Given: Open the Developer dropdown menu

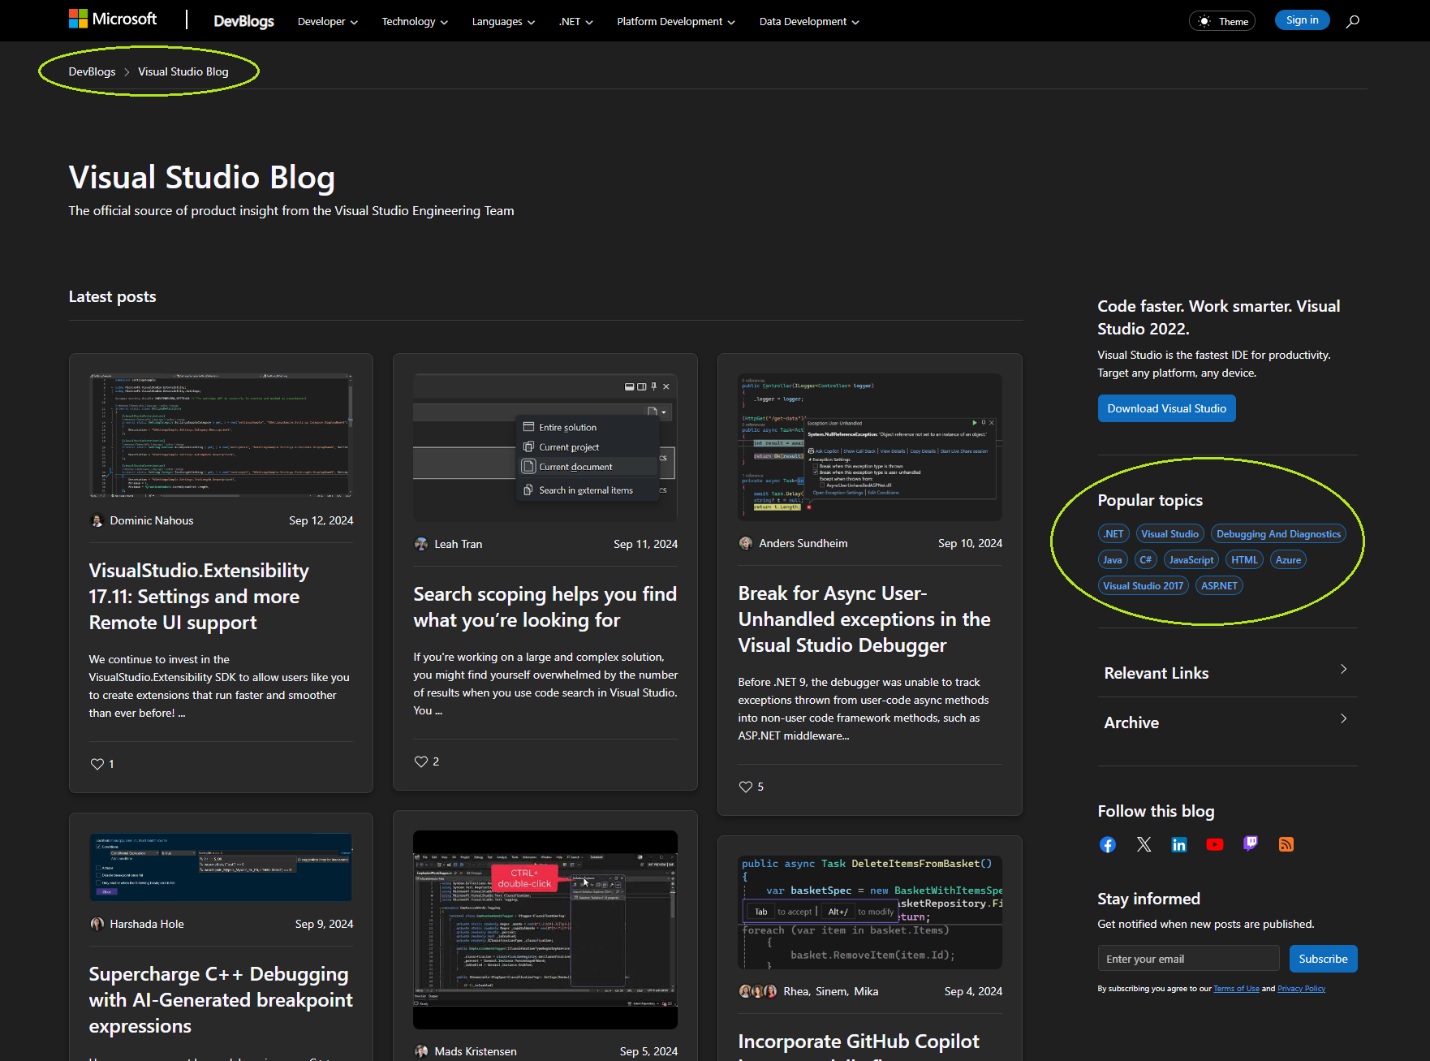Looking at the screenshot, I should coord(327,20).
